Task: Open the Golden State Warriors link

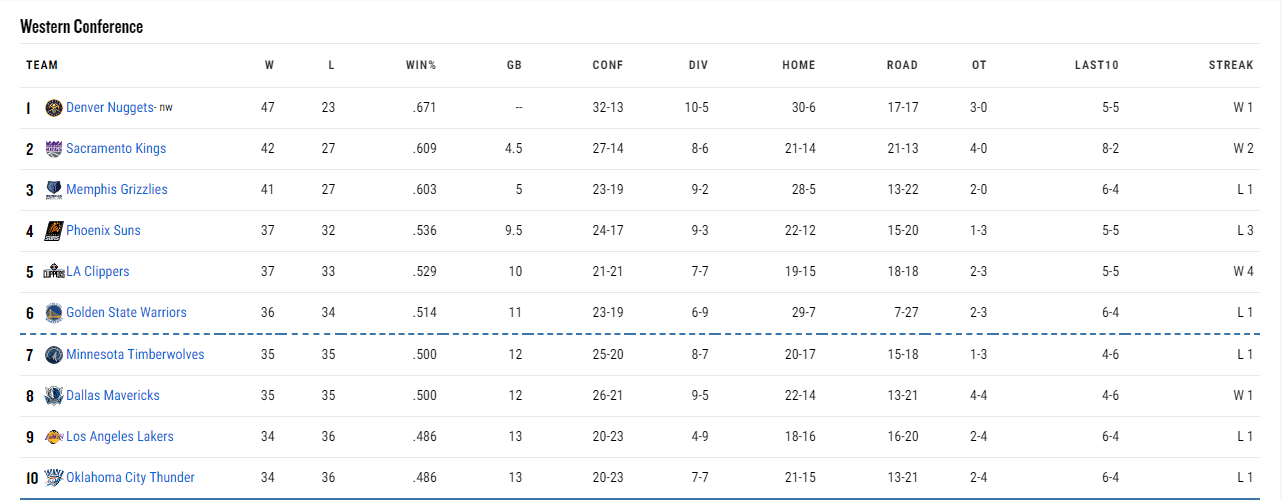Action: (126, 313)
